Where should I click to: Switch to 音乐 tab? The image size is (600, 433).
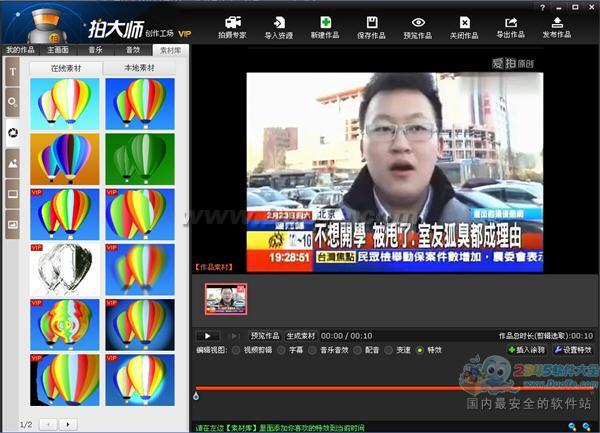[x=95, y=50]
